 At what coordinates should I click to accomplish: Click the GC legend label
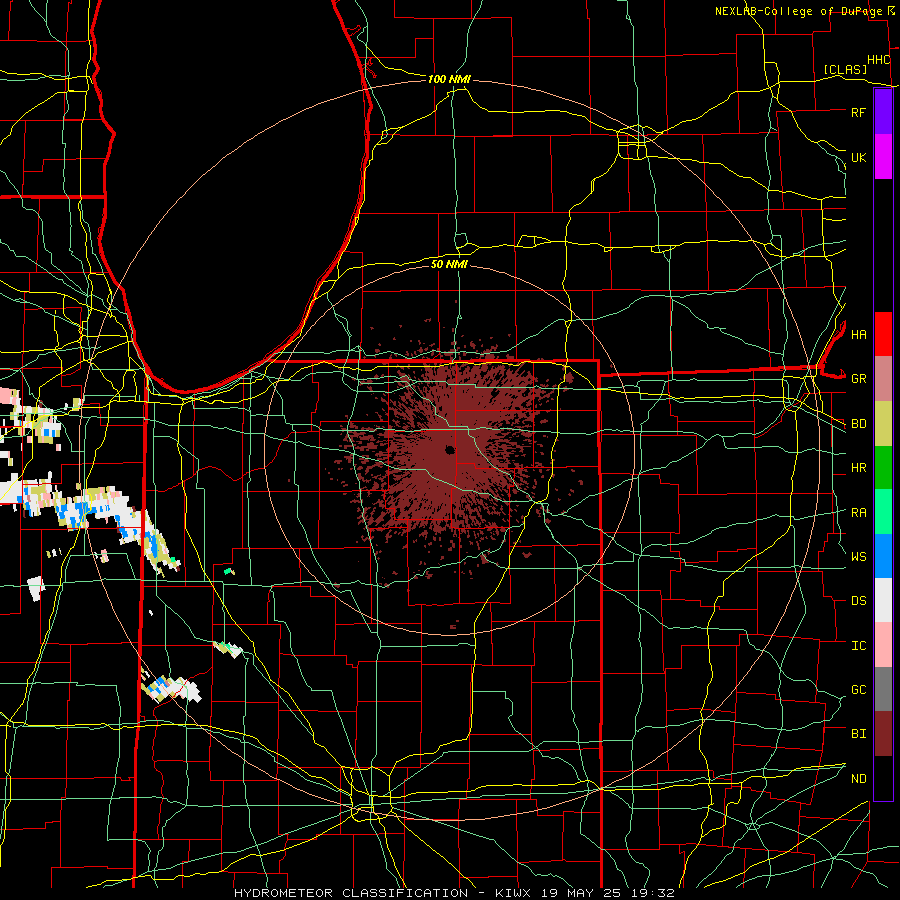coord(858,689)
